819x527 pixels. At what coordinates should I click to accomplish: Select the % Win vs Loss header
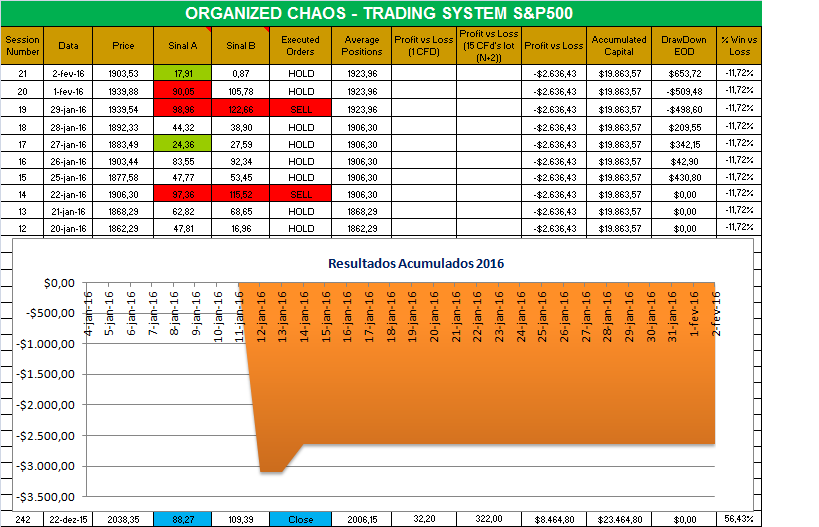coord(739,45)
